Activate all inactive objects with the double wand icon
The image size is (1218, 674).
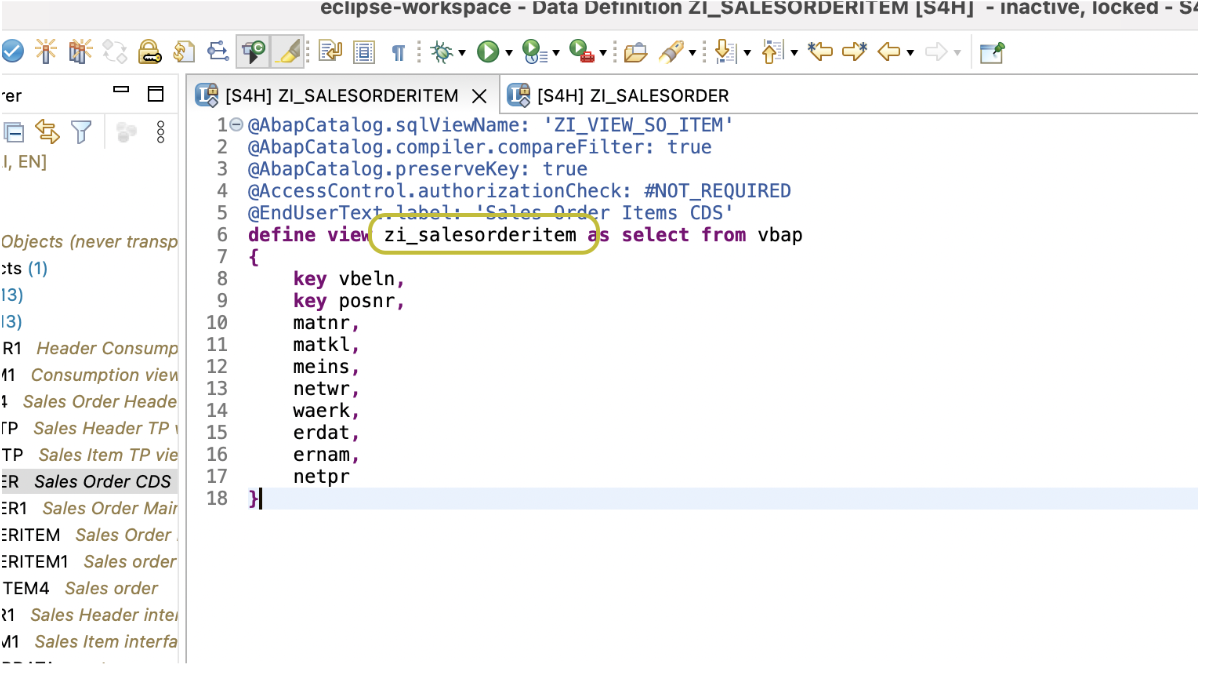click(80, 51)
